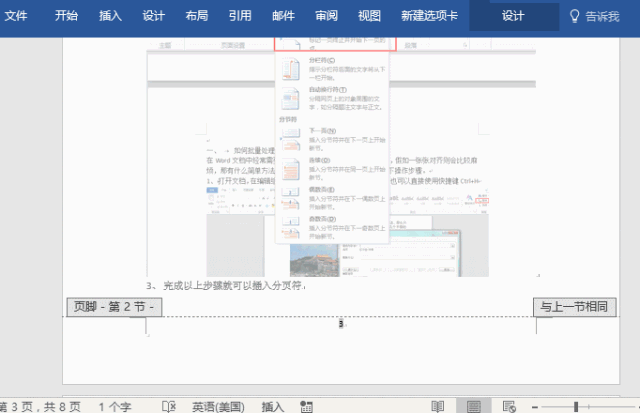Click the 英语(美国) language indicator
The image size is (640, 413).
[218, 407]
